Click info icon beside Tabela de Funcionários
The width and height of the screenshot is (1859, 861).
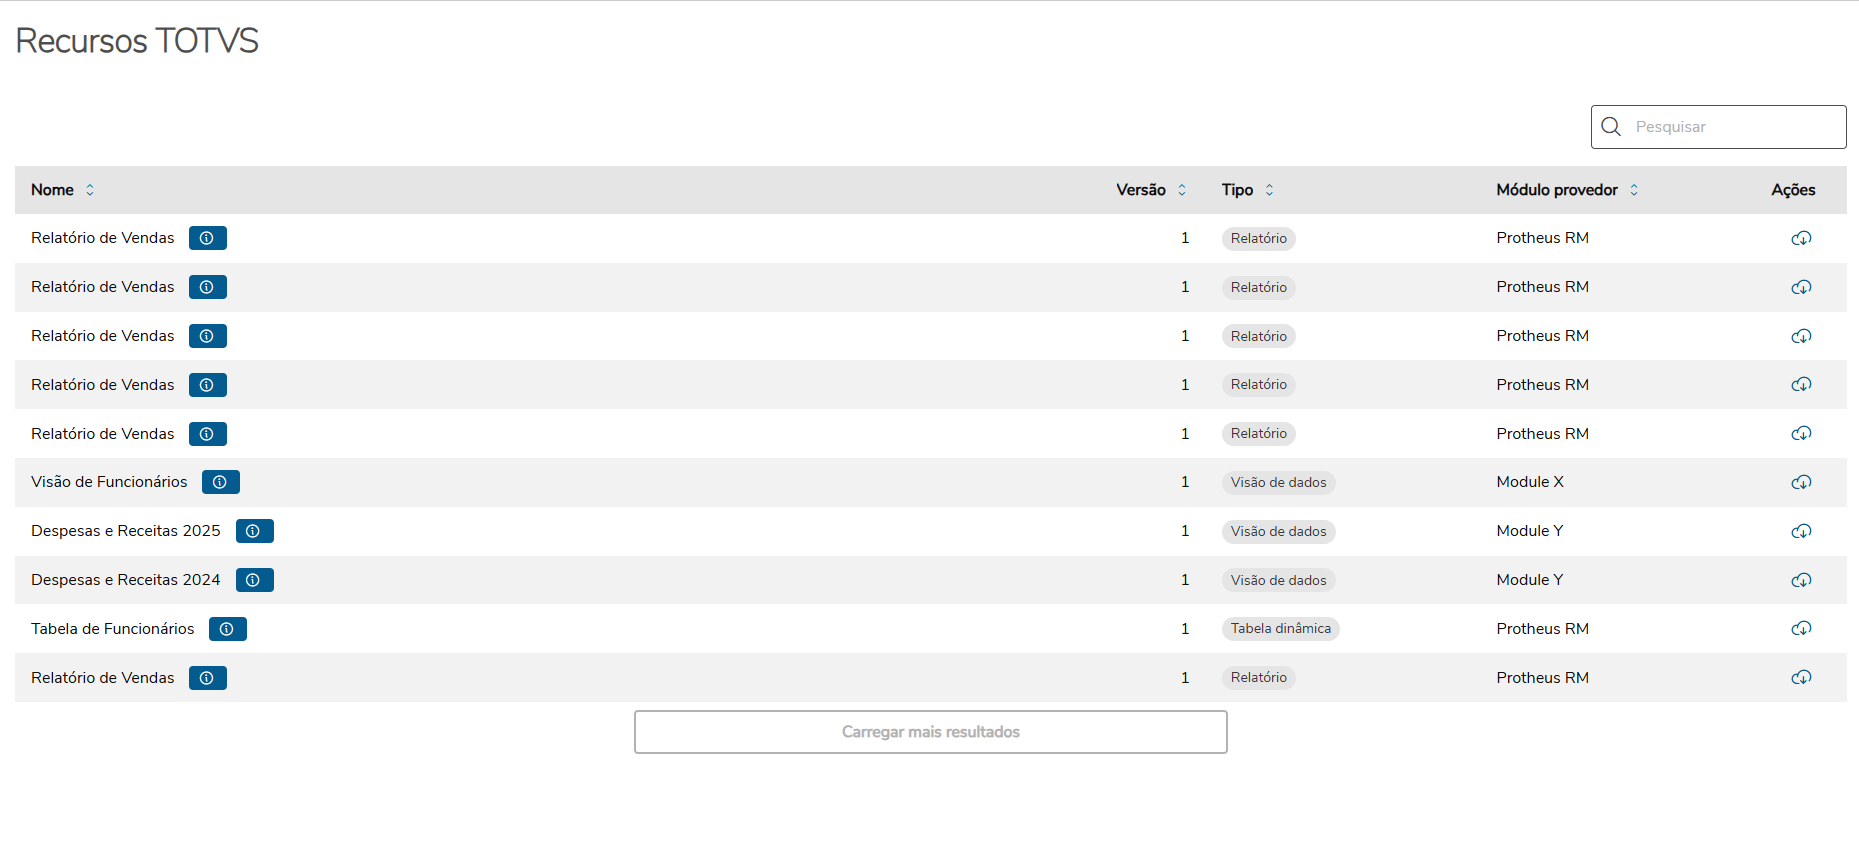click(x=227, y=629)
